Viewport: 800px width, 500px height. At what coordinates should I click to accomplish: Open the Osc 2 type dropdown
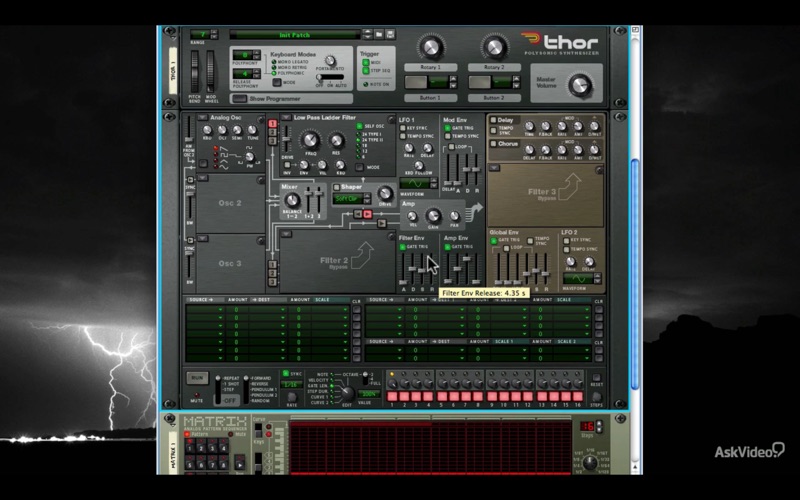click(x=203, y=178)
